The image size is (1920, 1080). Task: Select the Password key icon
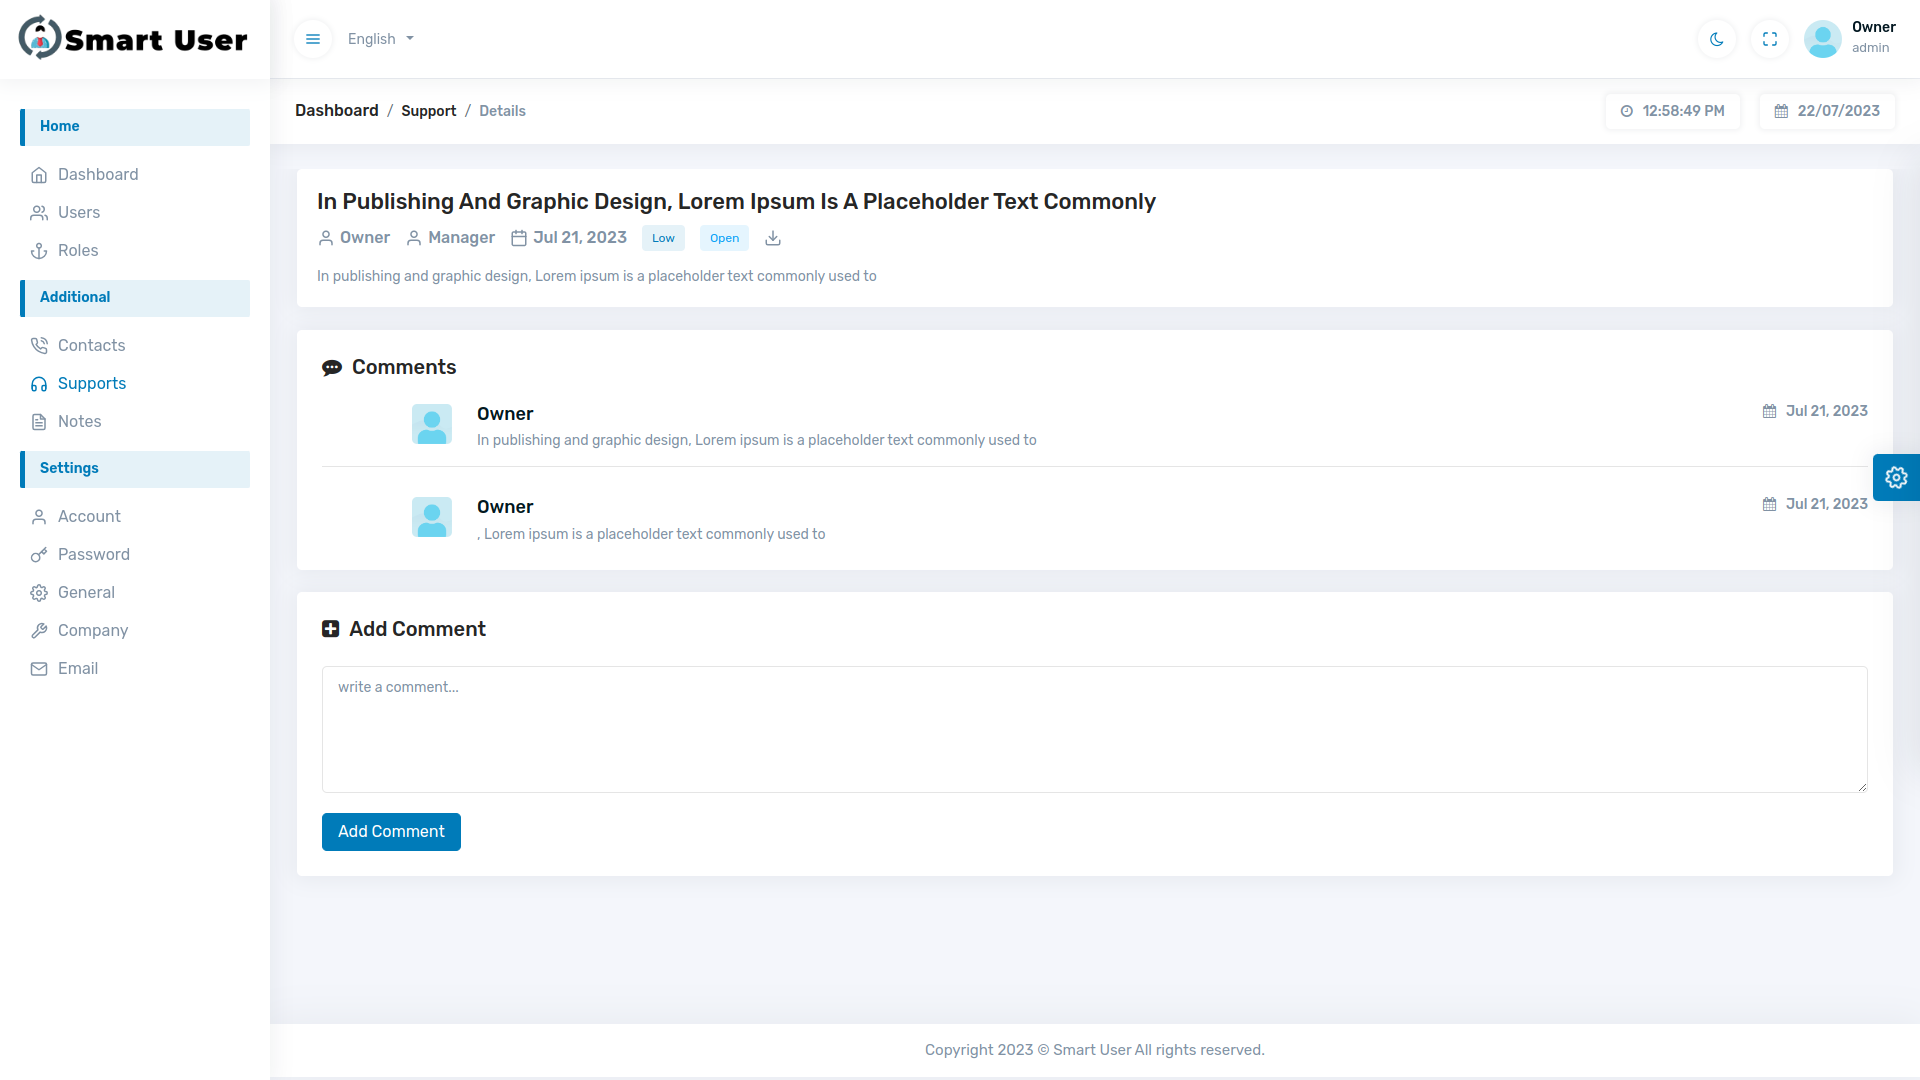click(38, 554)
